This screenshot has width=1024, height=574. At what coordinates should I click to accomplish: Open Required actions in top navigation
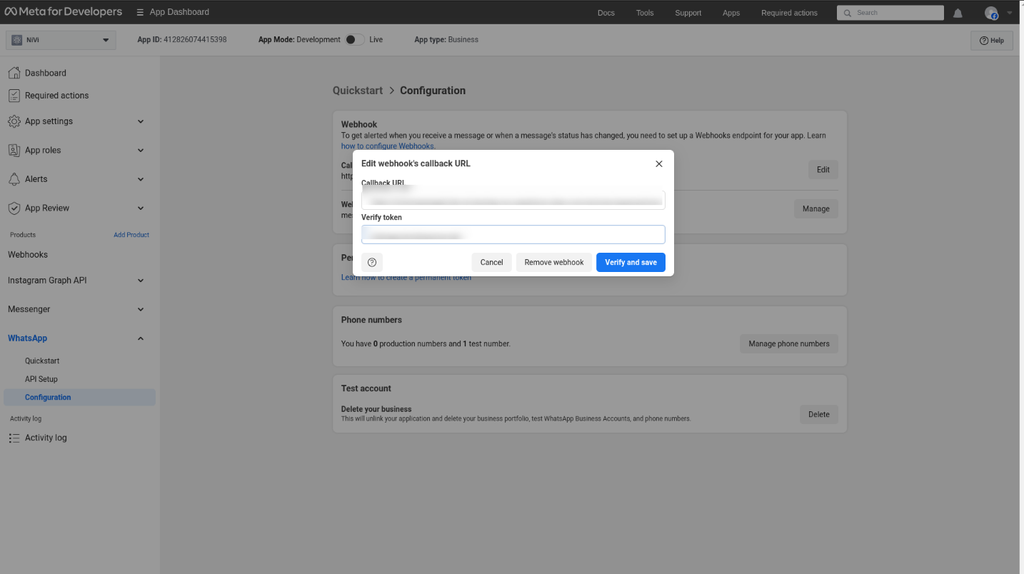pos(789,13)
